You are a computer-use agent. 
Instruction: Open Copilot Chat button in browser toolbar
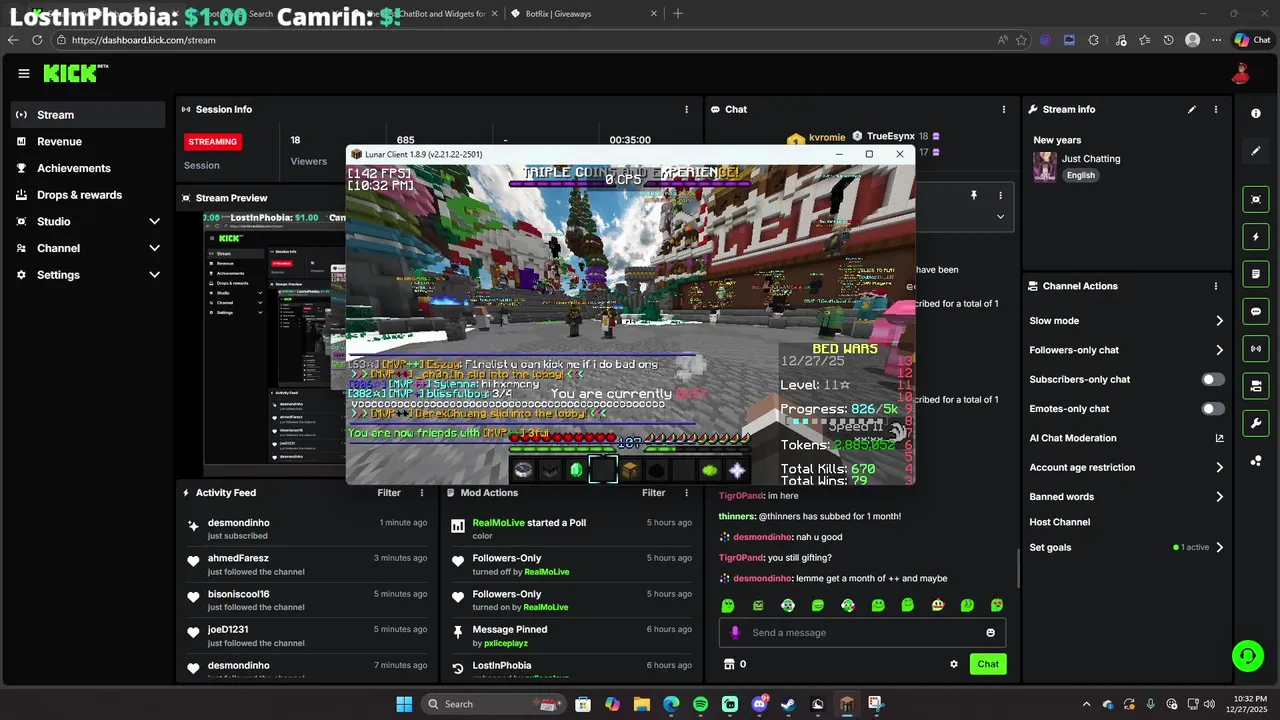click(1253, 40)
